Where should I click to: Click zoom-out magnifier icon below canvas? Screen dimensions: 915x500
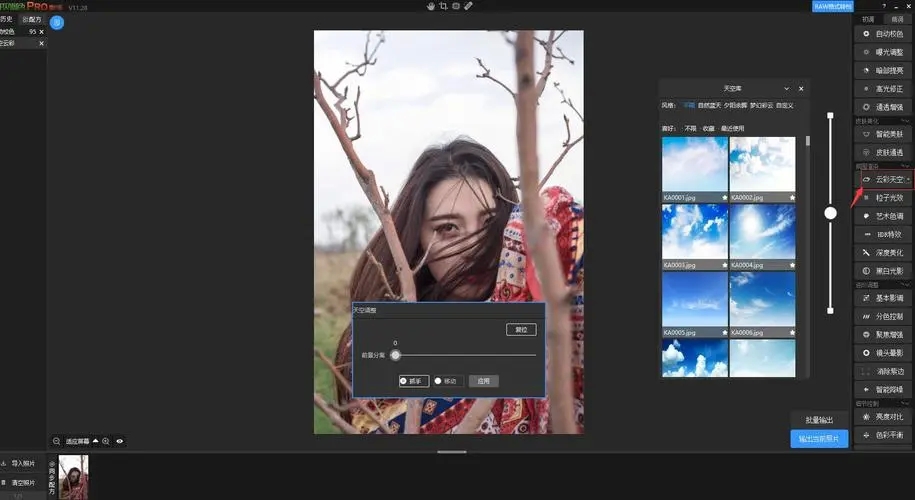tap(57, 441)
